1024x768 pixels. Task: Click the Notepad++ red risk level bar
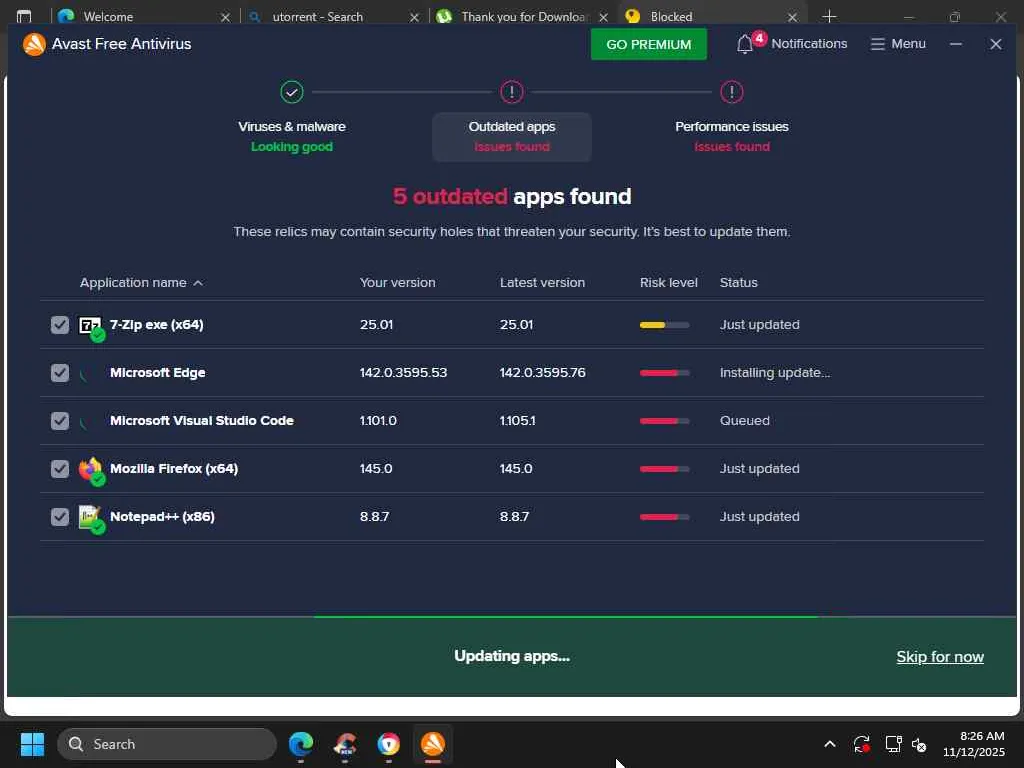[x=664, y=517]
